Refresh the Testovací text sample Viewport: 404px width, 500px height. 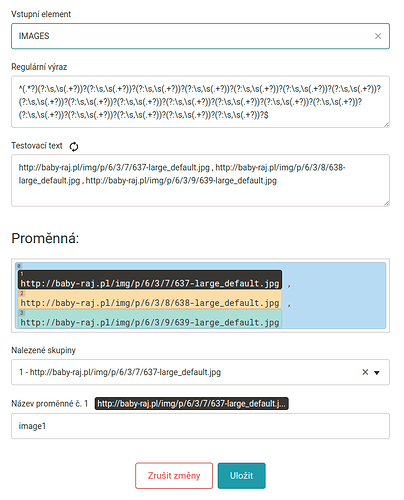(74, 146)
